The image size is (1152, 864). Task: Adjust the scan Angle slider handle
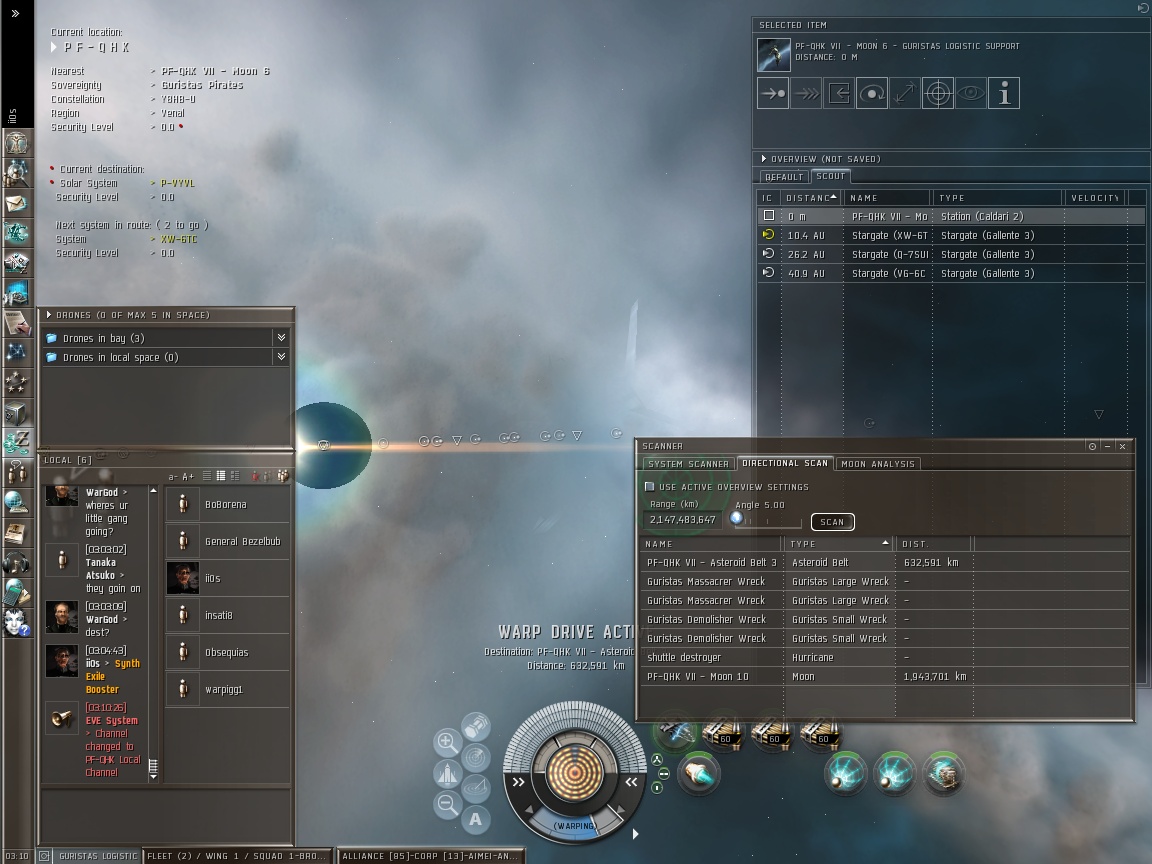tap(736, 518)
